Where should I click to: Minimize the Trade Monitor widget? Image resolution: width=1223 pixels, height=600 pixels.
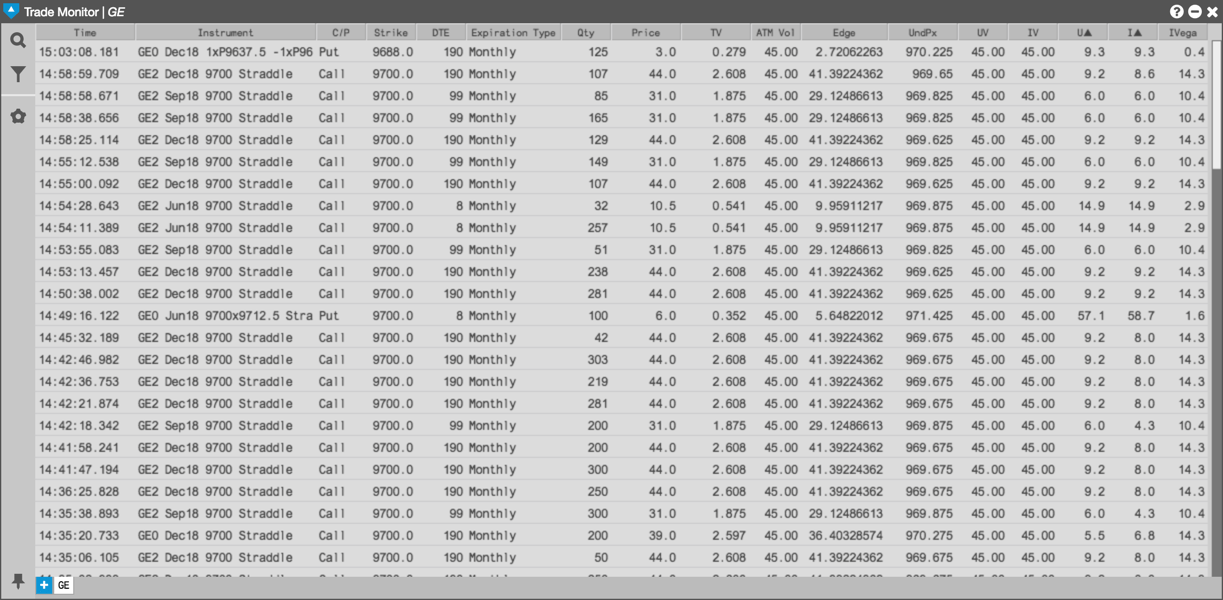click(1194, 11)
